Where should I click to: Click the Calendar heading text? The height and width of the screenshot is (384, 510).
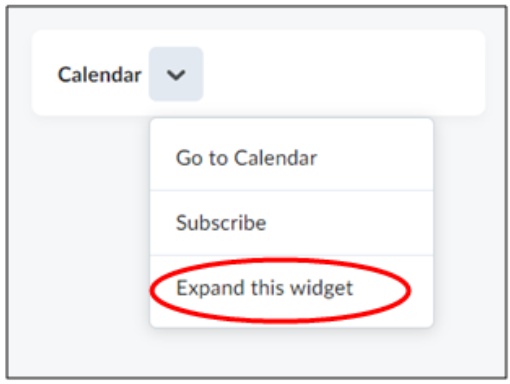click(100, 74)
